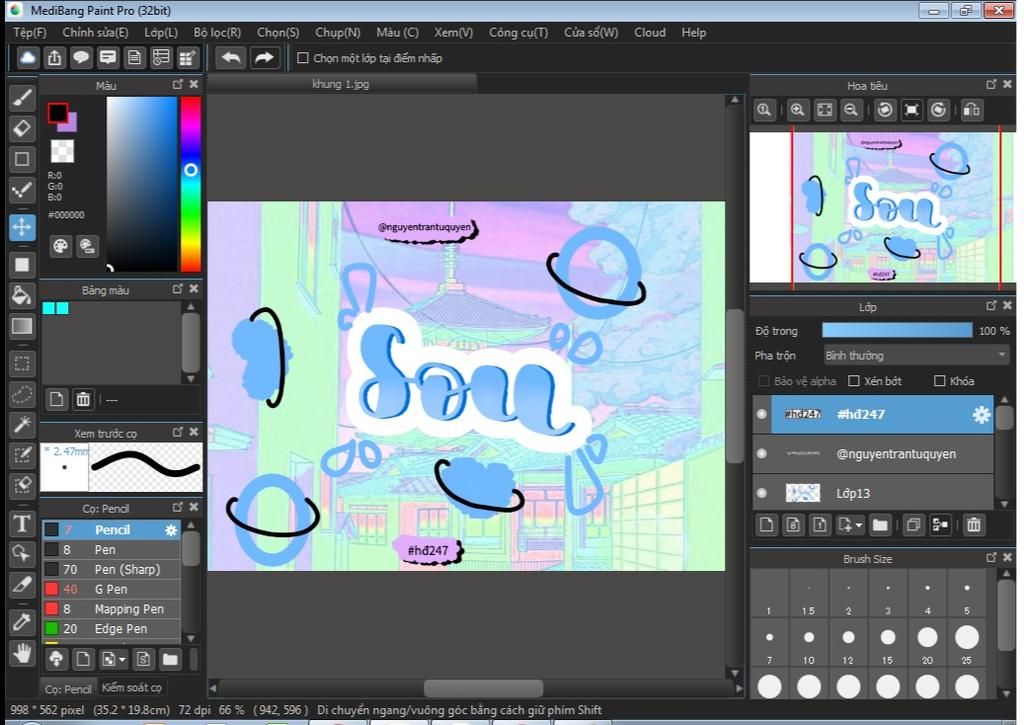The width and height of the screenshot is (1024, 725).
Task: Click the Undo arrow
Action: tap(231, 58)
